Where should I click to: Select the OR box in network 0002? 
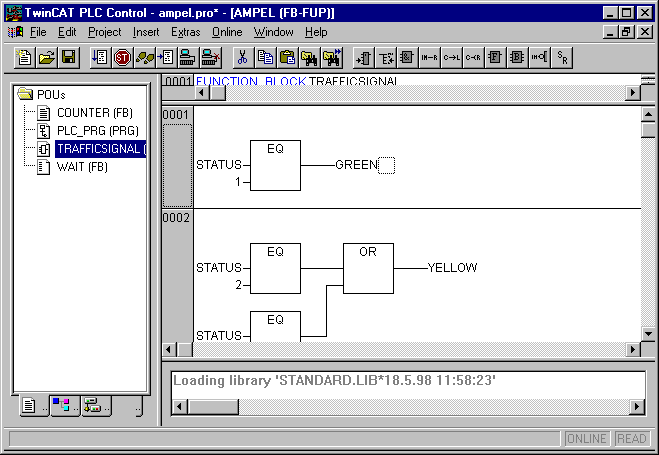point(368,268)
